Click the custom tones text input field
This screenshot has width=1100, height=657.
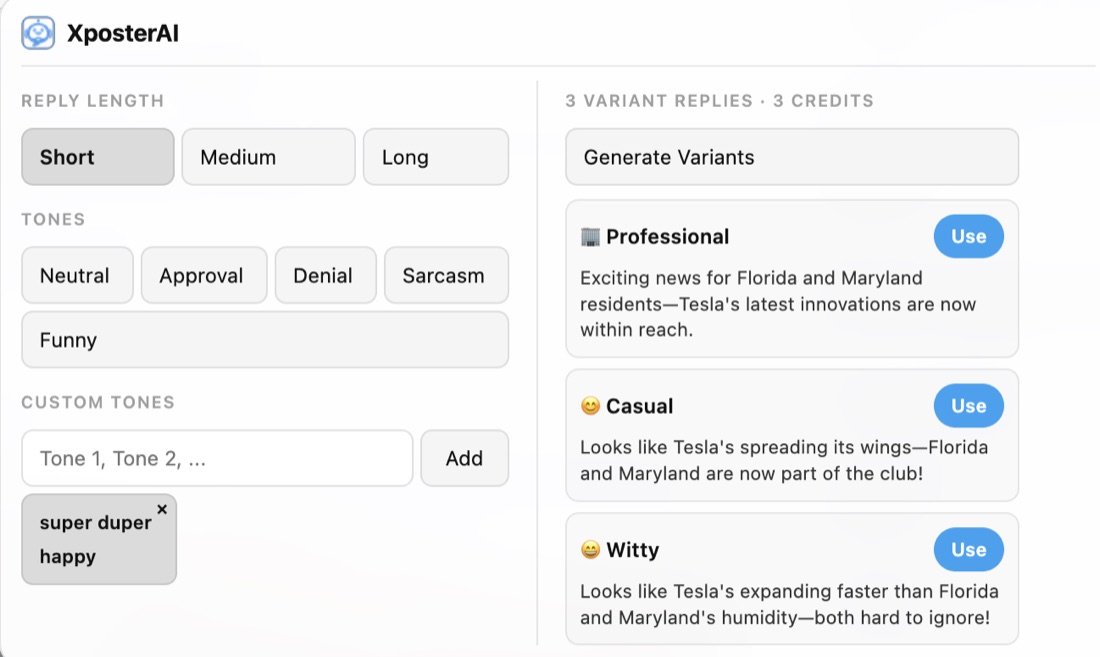pos(216,458)
